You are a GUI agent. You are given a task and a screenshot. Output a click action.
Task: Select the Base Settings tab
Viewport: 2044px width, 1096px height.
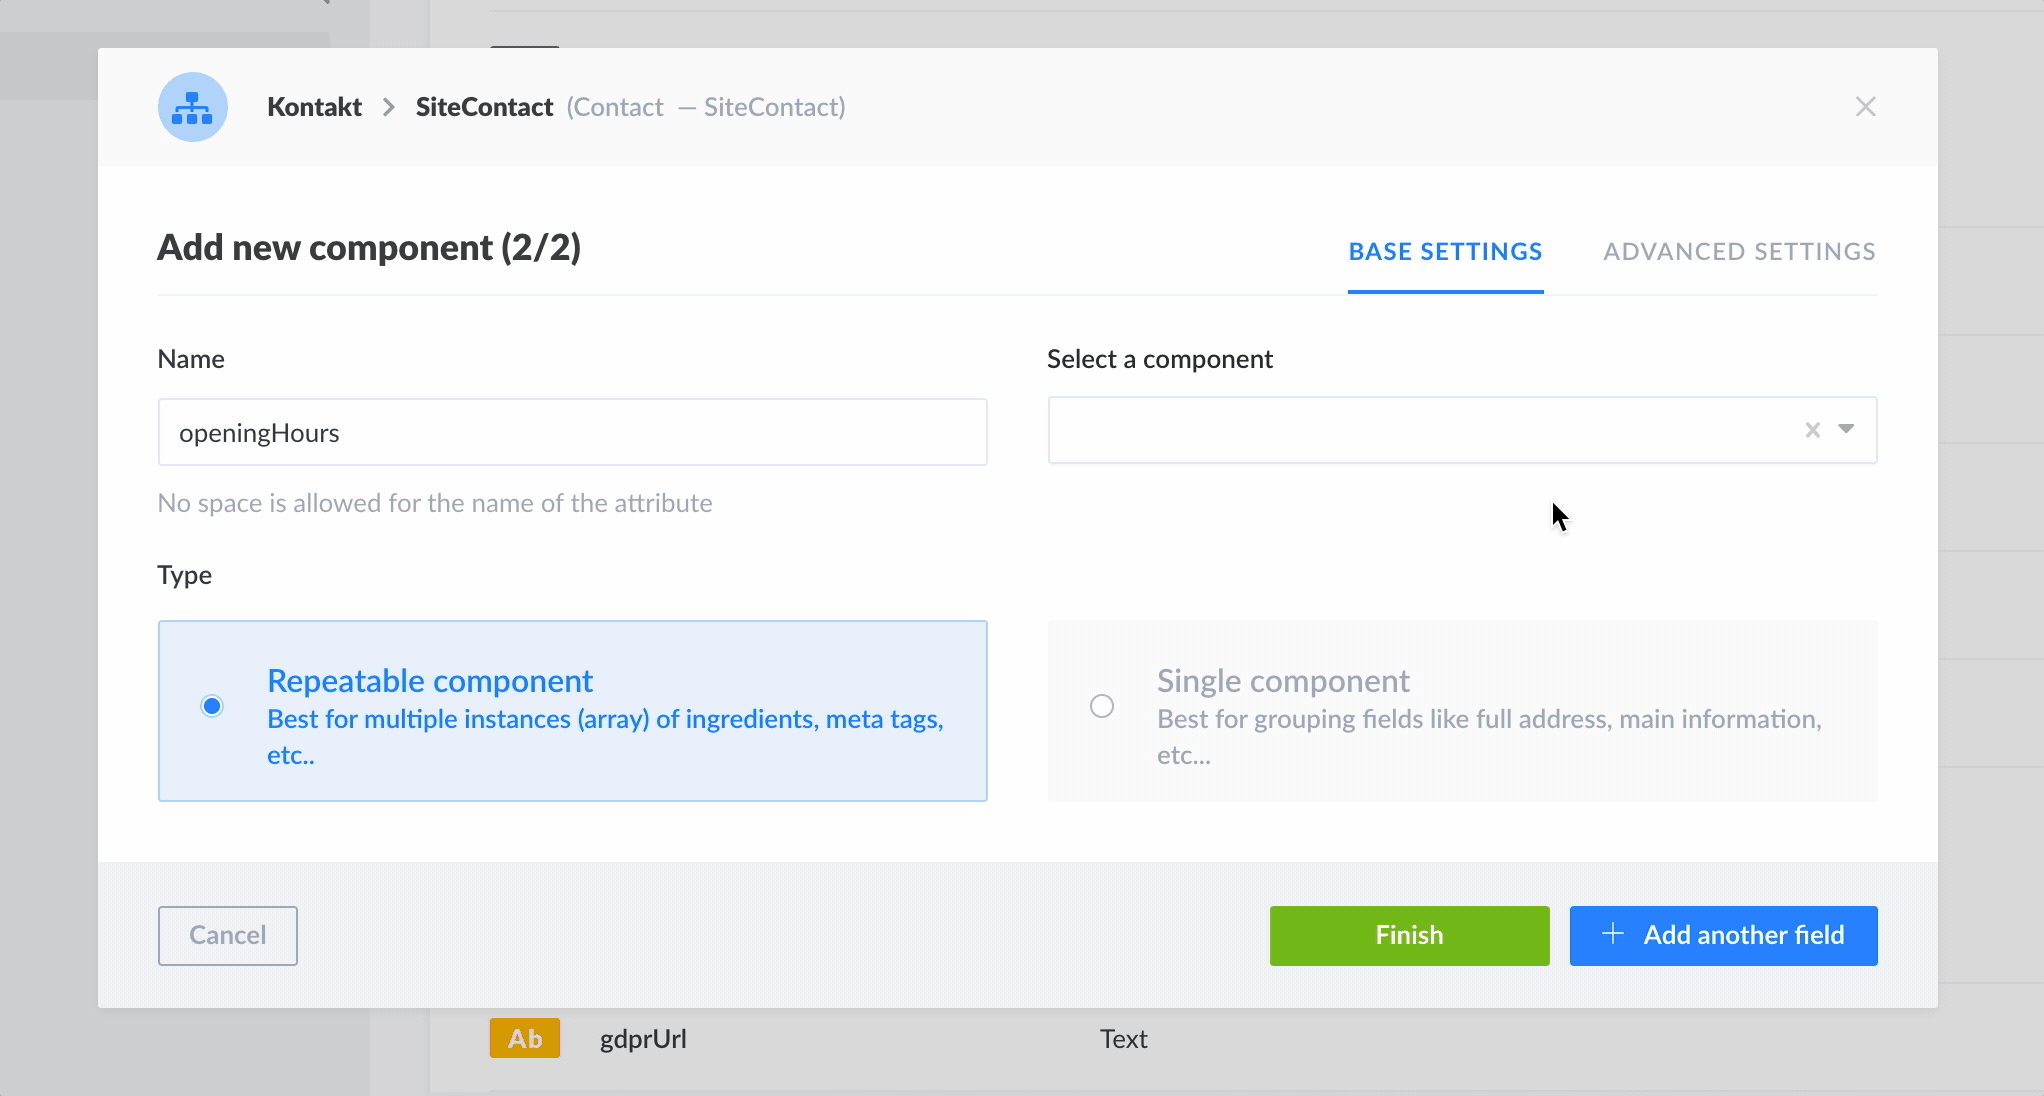coord(1445,251)
